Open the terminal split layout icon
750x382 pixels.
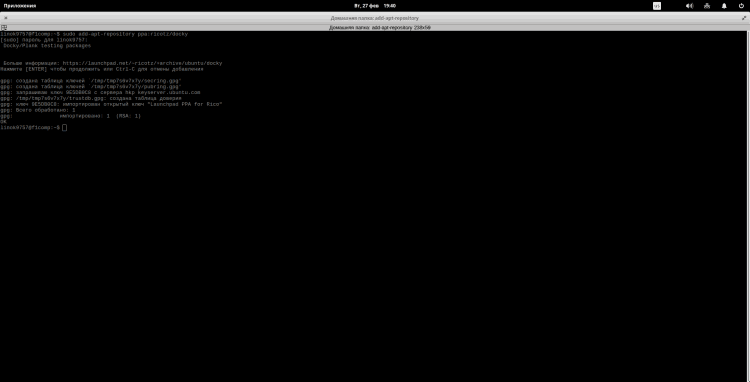[x=4, y=28]
